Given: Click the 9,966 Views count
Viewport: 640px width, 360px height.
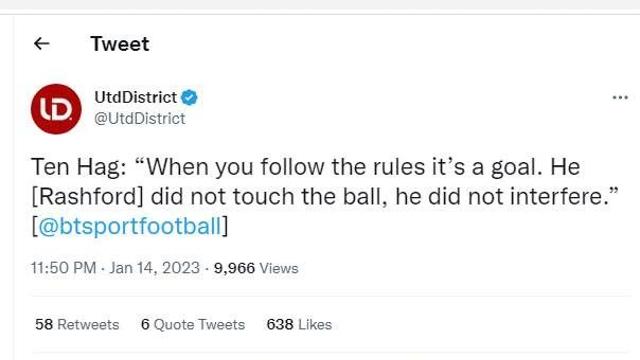Looking at the screenshot, I should click(x=256, y=268).
